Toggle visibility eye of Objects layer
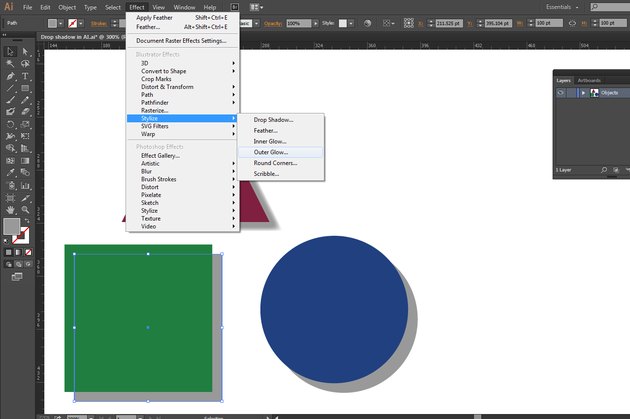 coord(560,93)
